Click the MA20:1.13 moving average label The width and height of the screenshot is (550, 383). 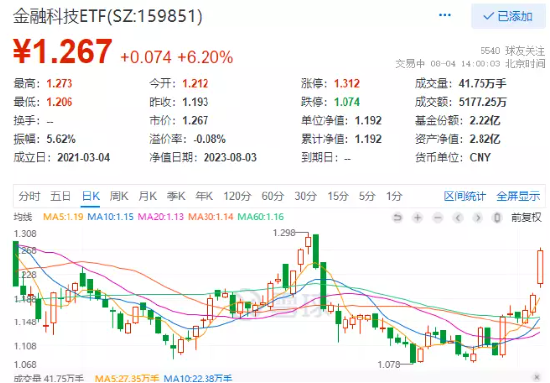(161, 217)
